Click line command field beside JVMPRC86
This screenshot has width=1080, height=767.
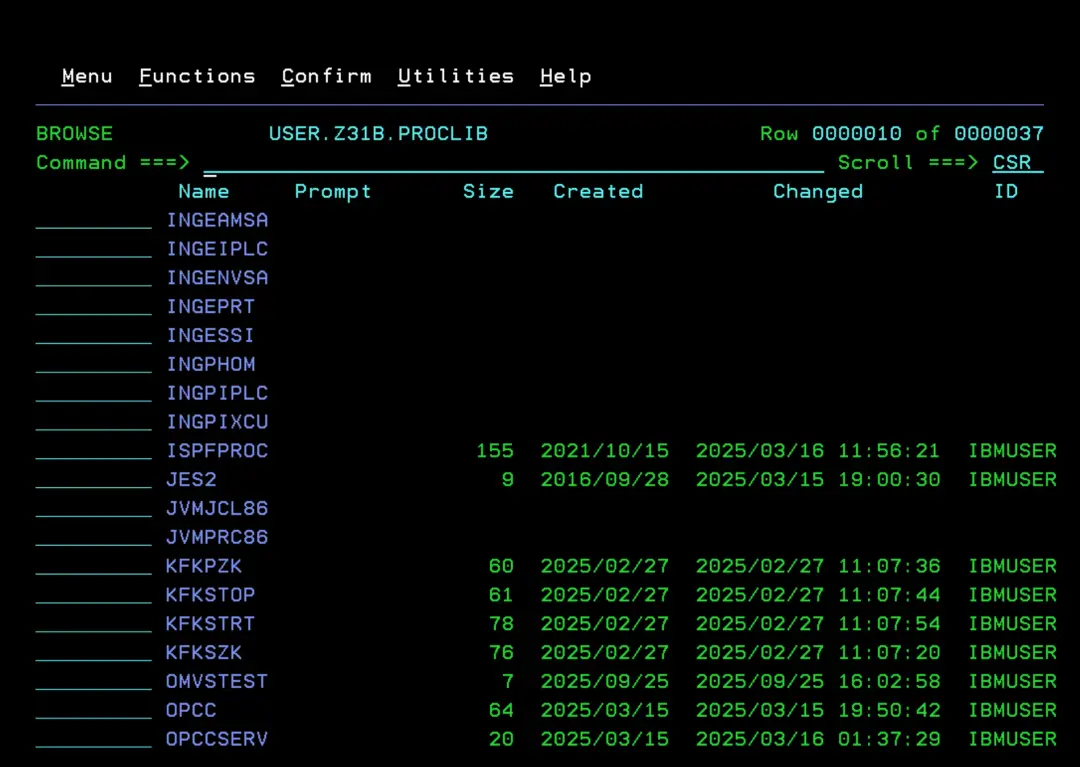point(94,538)
